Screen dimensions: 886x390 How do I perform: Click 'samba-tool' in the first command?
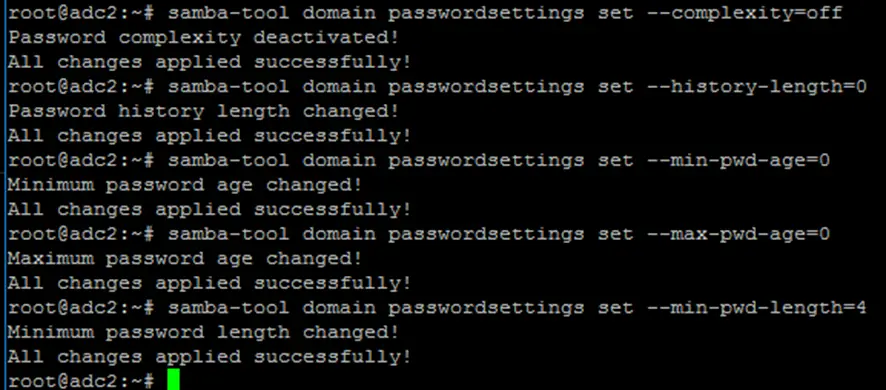[x=228, y=13]
